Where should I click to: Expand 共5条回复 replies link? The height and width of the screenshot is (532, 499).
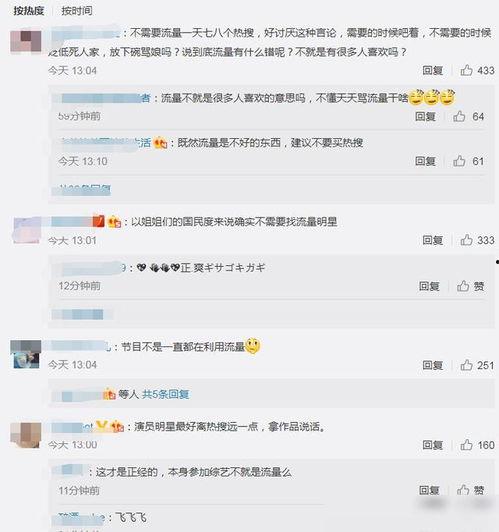pyautogui.click(x=165, y=394)
